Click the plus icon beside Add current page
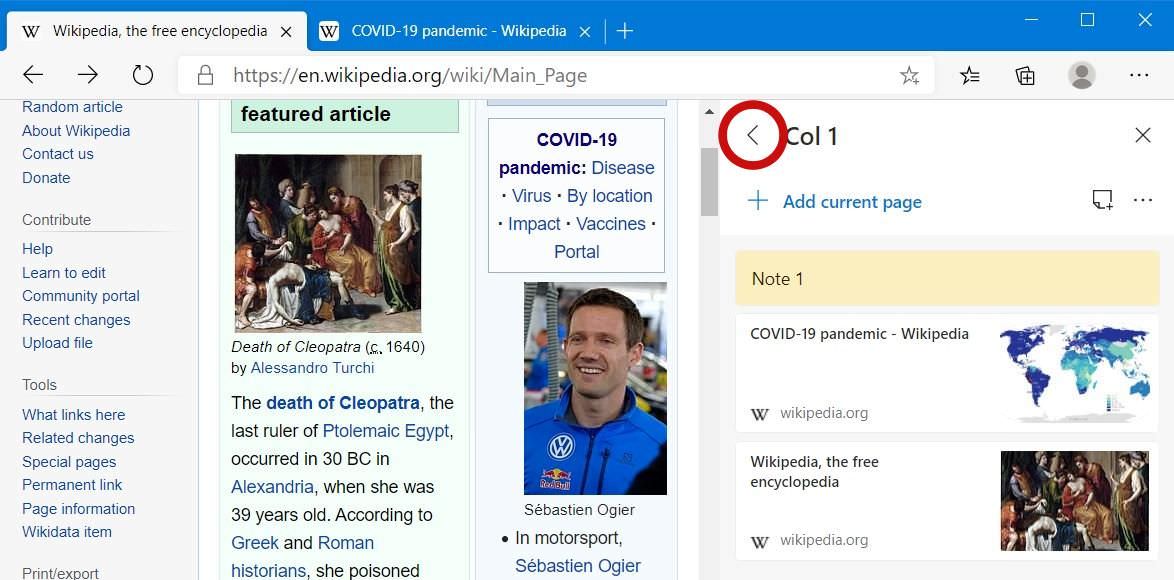Viewport: 1174px width, 580px height. point(758,201)
